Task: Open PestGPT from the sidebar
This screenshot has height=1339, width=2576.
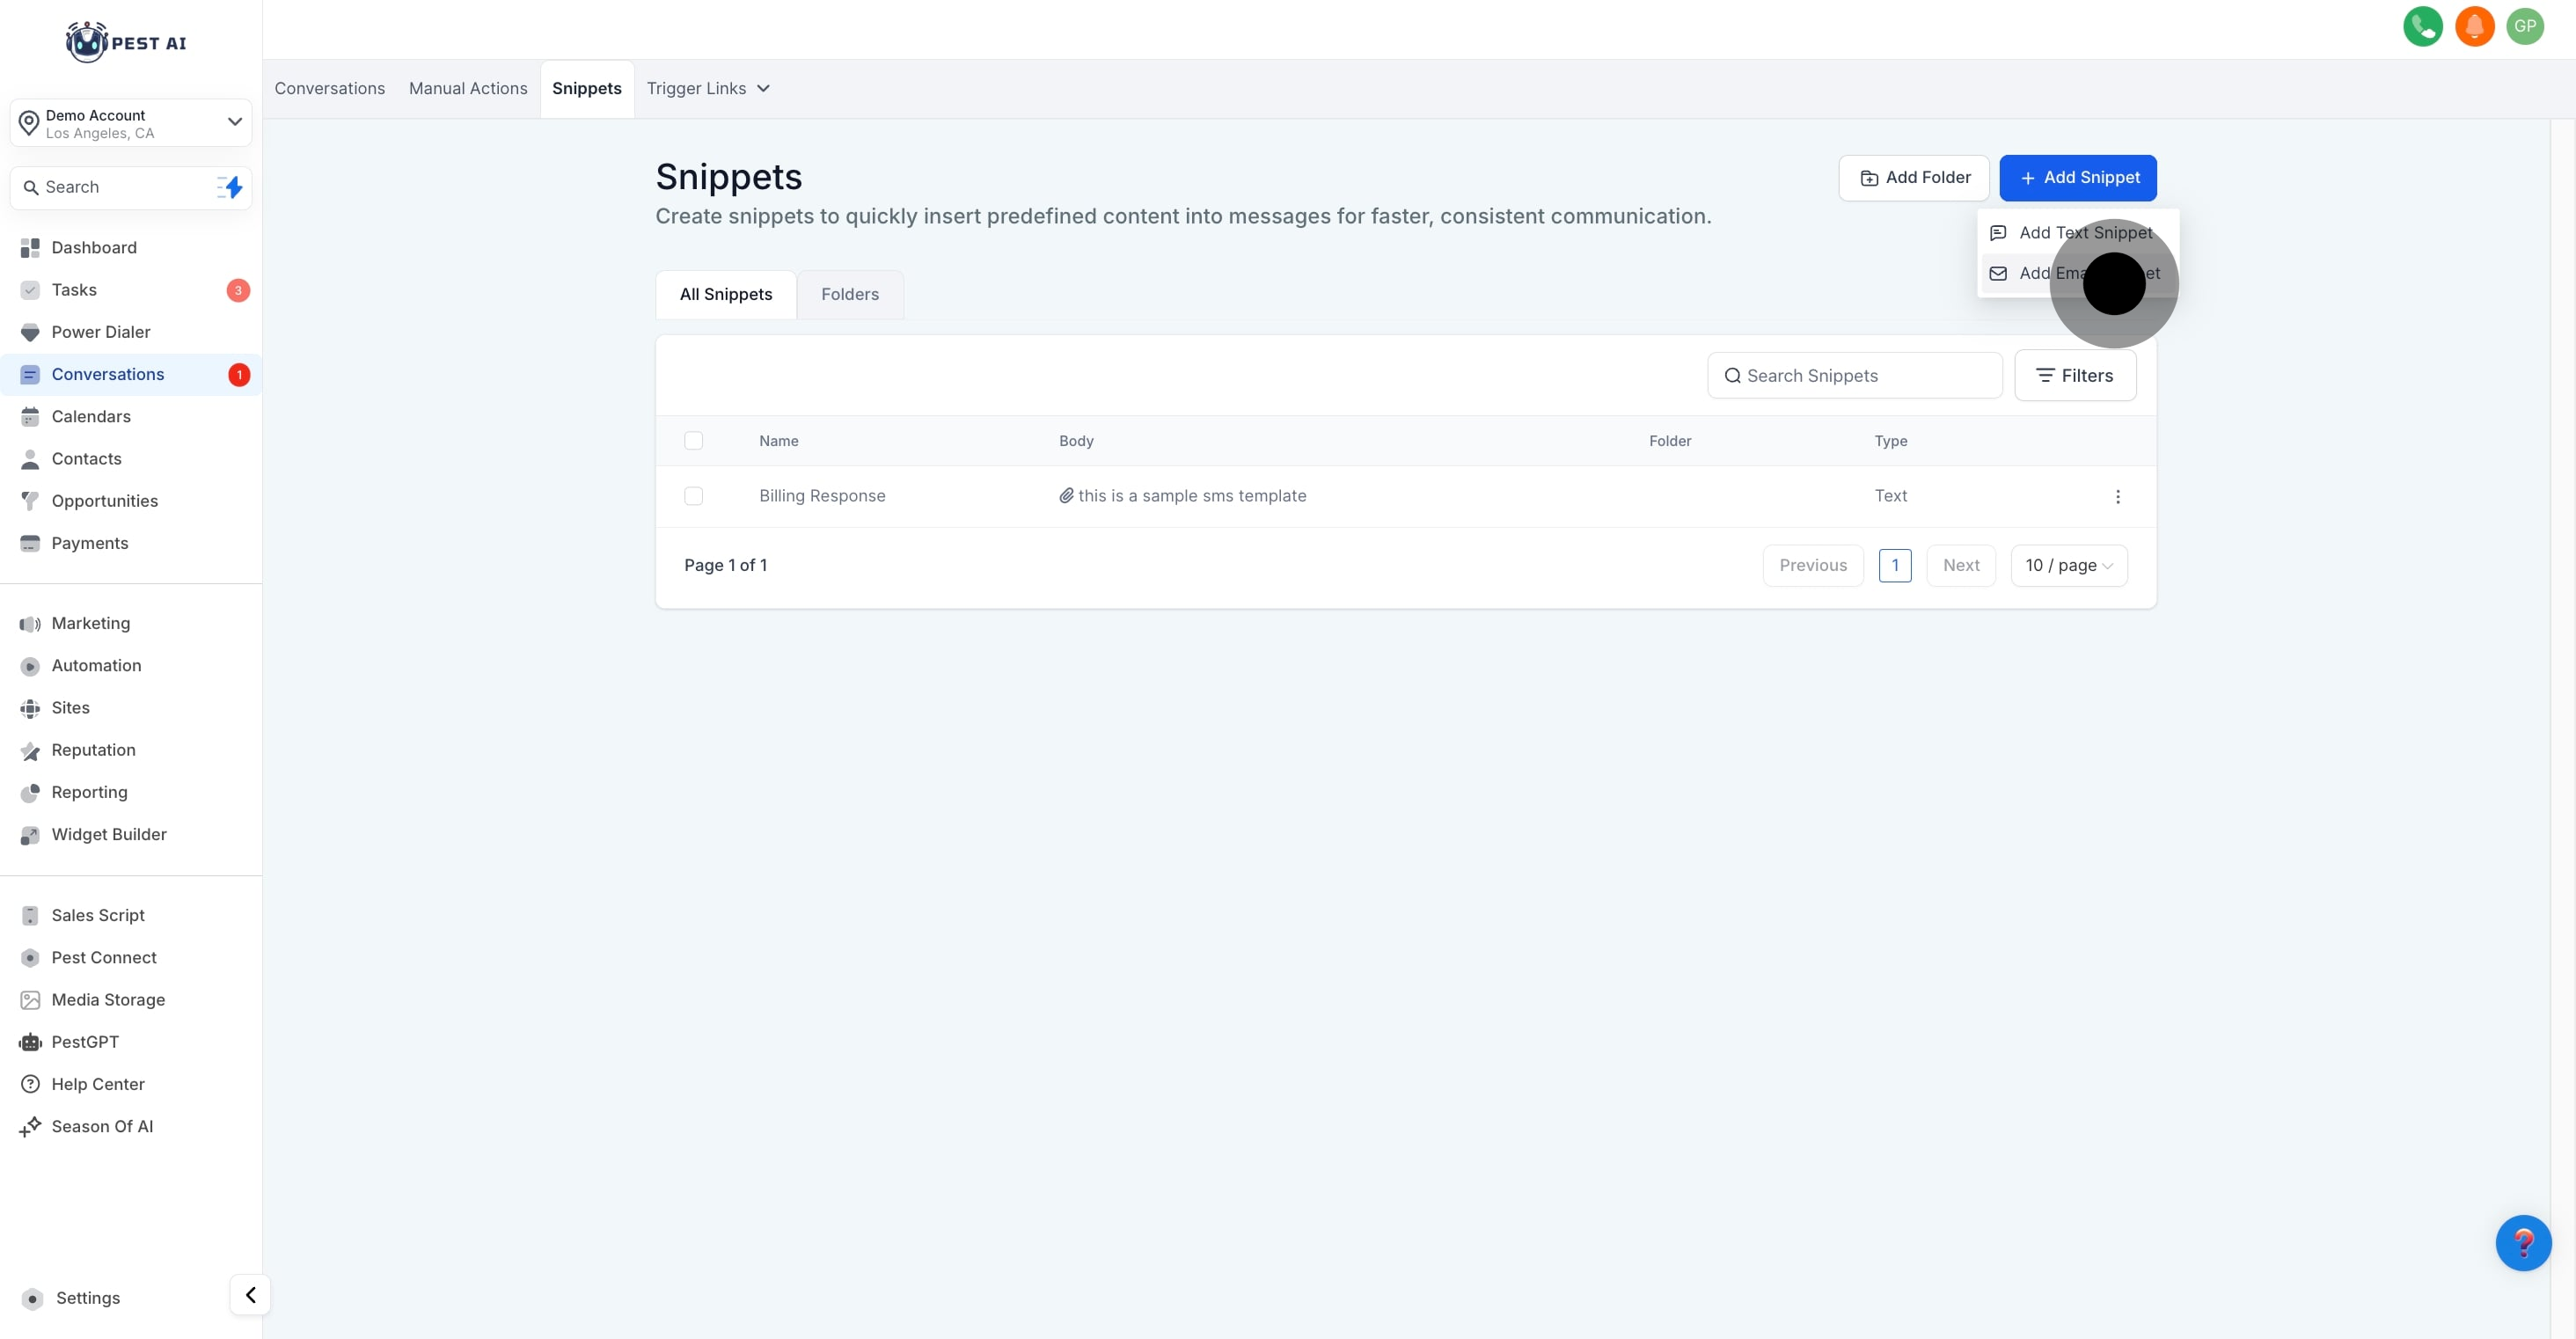Action: pos(85,1042)
